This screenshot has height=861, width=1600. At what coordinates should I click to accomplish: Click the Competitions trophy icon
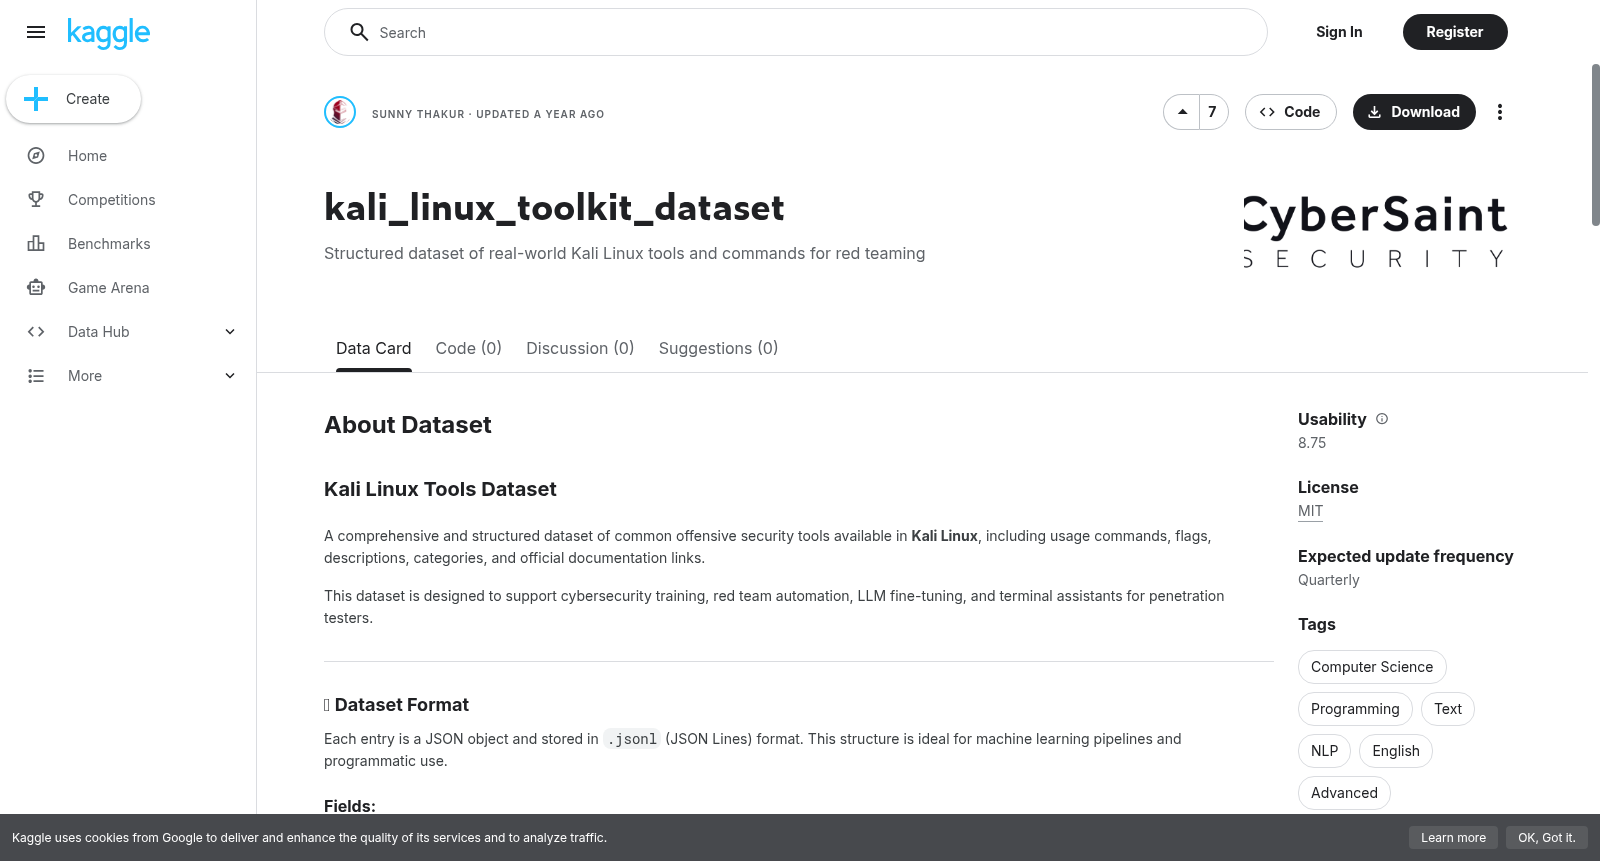pos(36,200)
